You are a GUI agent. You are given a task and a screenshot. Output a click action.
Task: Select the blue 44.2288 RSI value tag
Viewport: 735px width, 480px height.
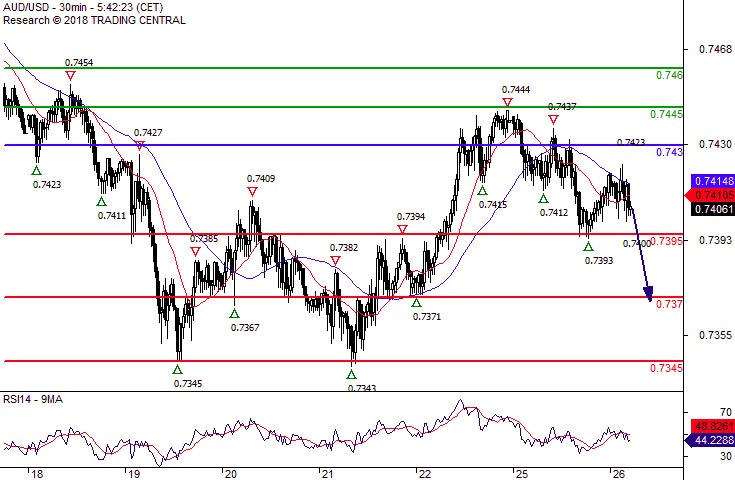710,440
